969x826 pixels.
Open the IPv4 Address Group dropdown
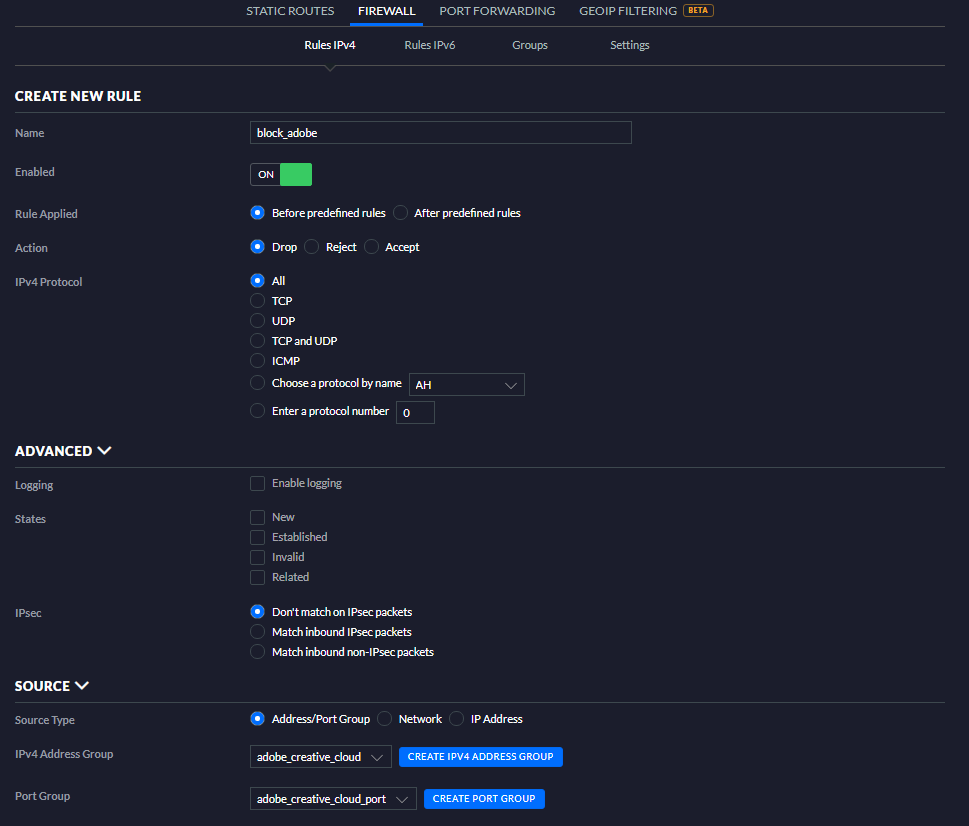coord(320,757)
